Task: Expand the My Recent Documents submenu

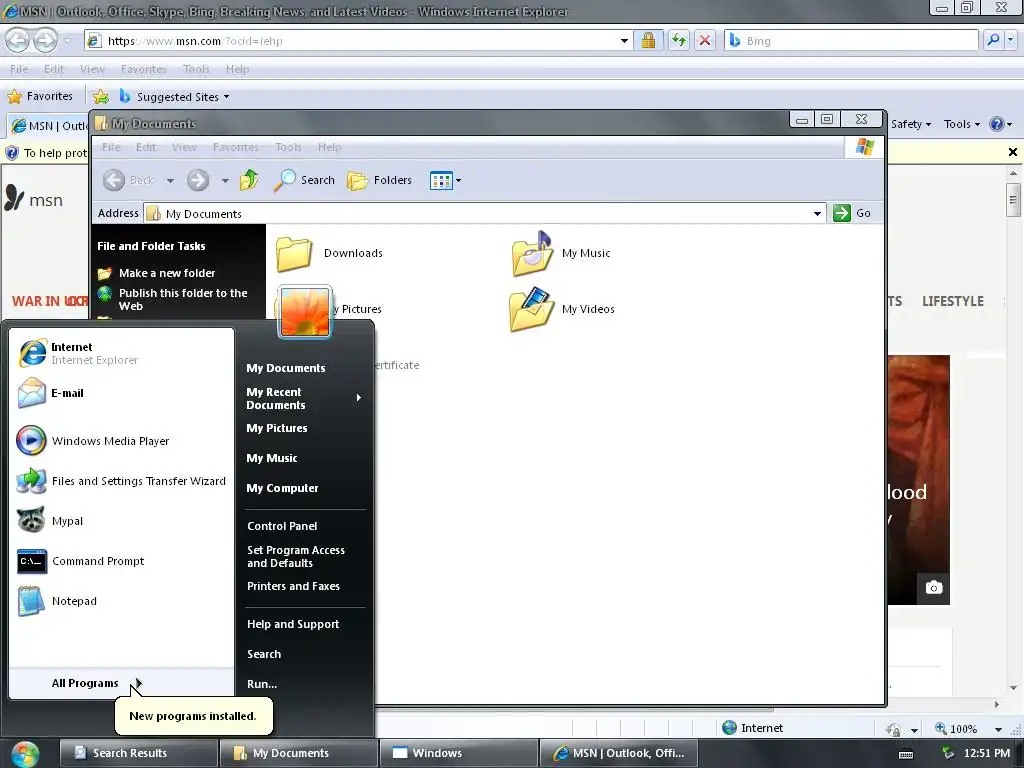Action: coord(304,398)
